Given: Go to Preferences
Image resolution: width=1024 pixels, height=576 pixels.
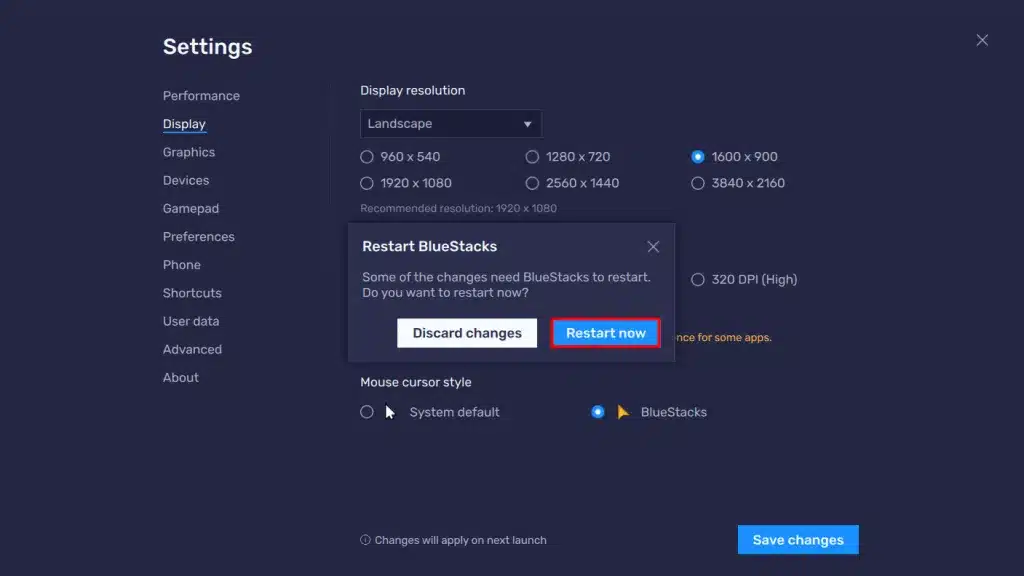Looking at the screenshot, I should (x=199, y=236).
